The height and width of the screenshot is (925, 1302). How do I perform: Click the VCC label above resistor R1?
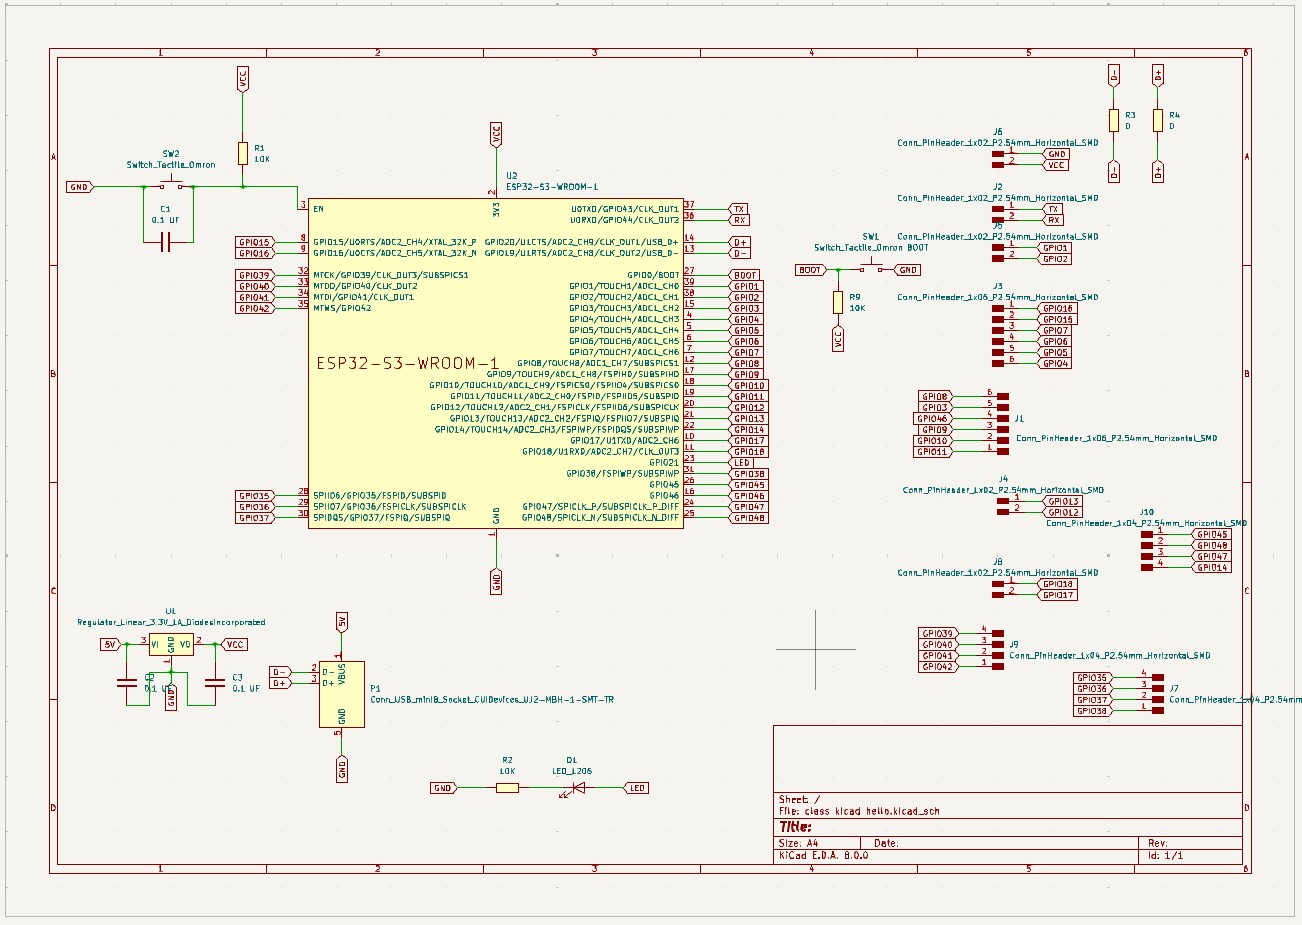(x=243, y=79)
